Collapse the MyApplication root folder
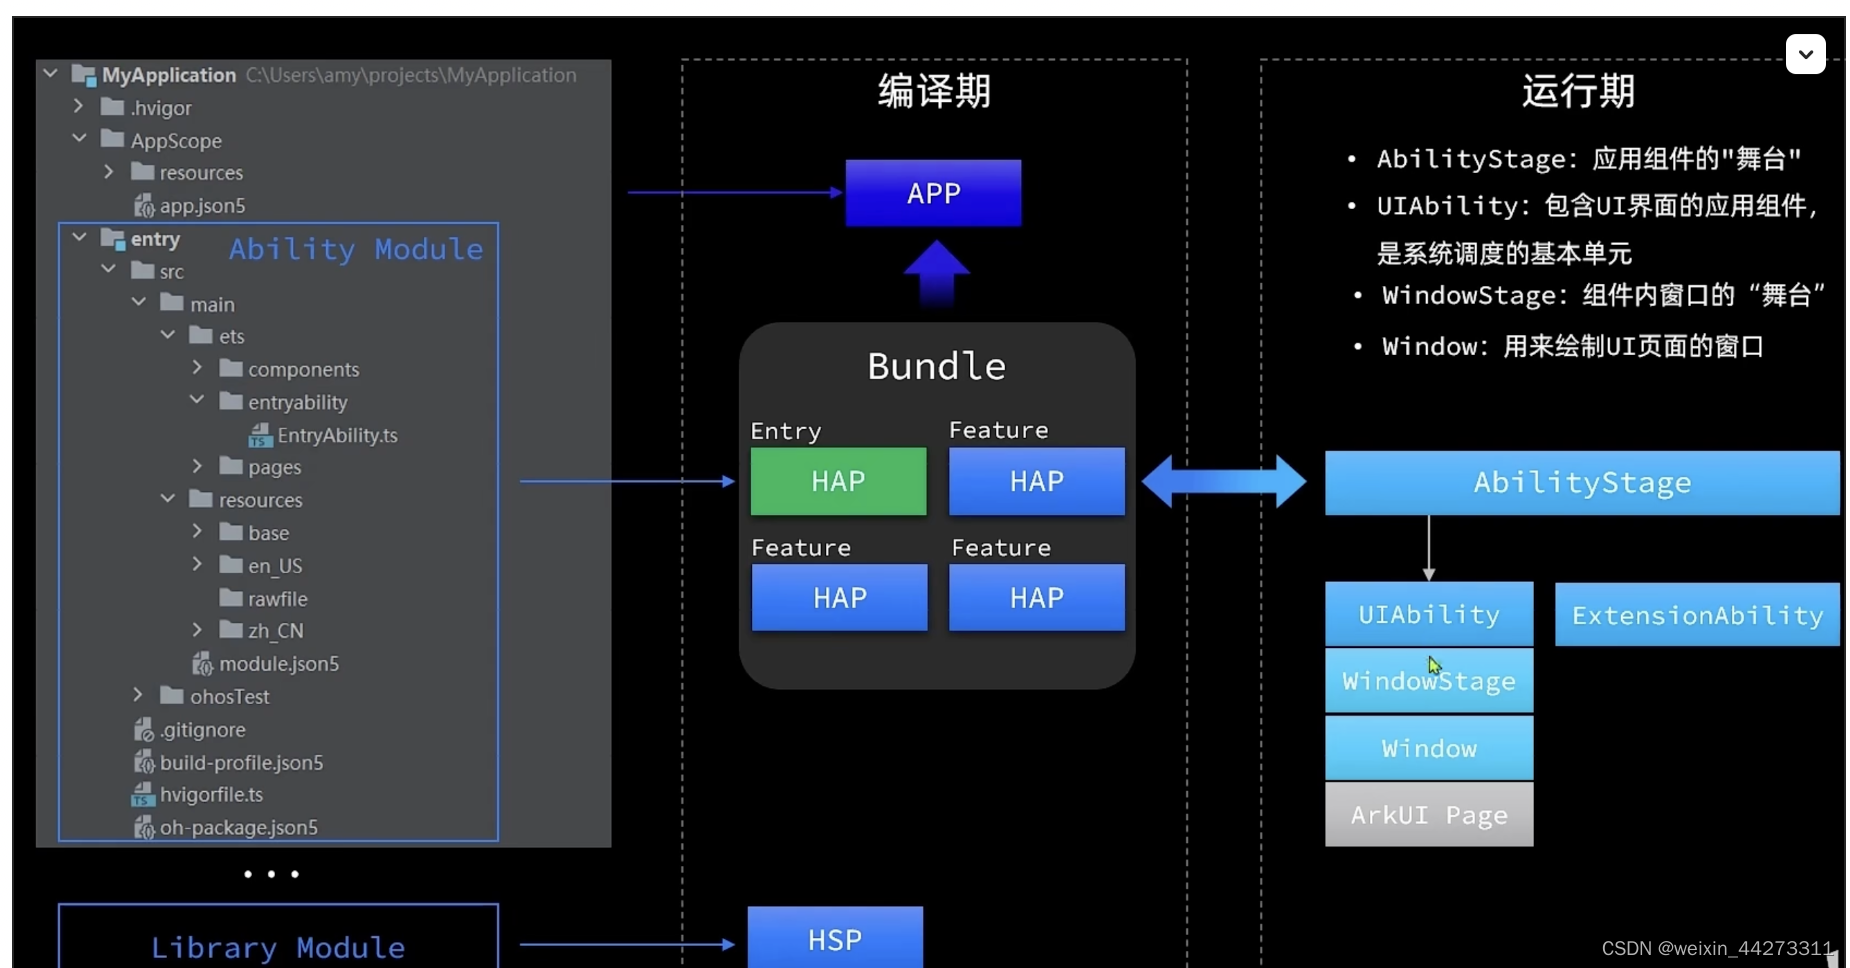The image size is (1850, 968). click(x=50, y=74)
